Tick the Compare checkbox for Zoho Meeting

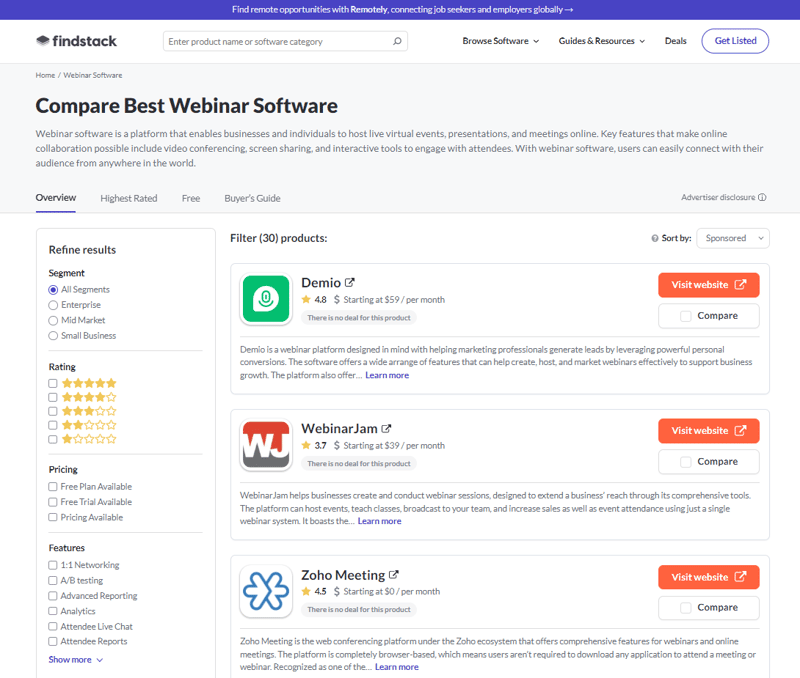point(686,608)
